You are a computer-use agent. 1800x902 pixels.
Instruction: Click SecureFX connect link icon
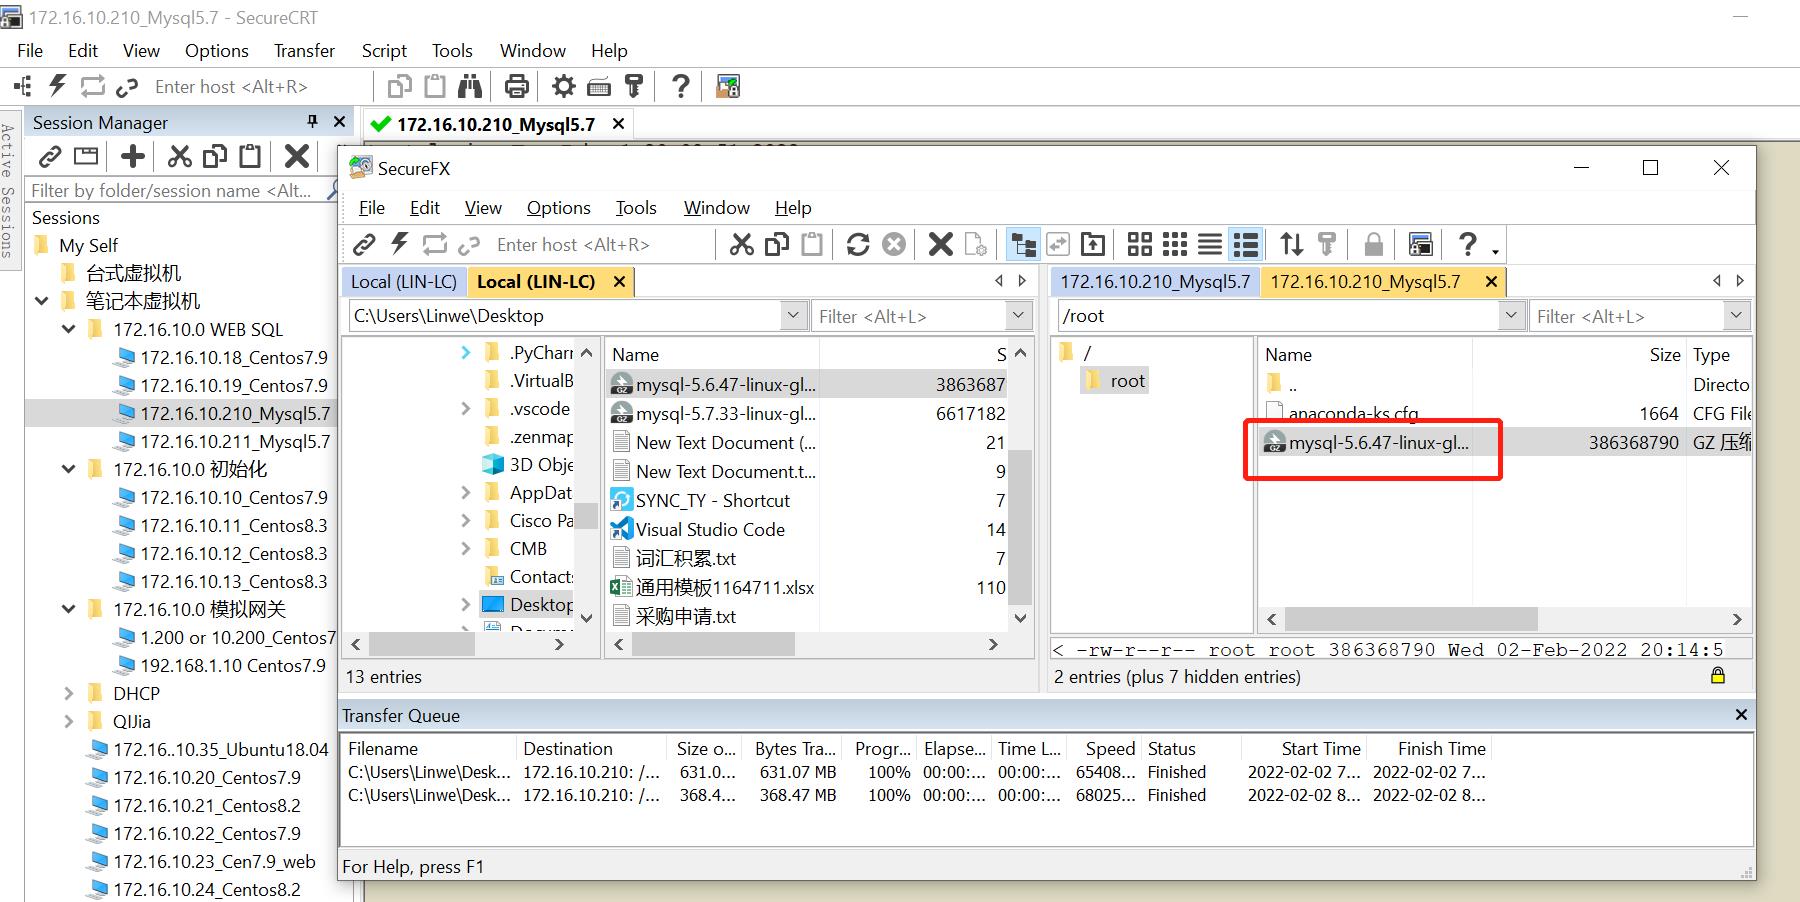(x=364, y=244)
